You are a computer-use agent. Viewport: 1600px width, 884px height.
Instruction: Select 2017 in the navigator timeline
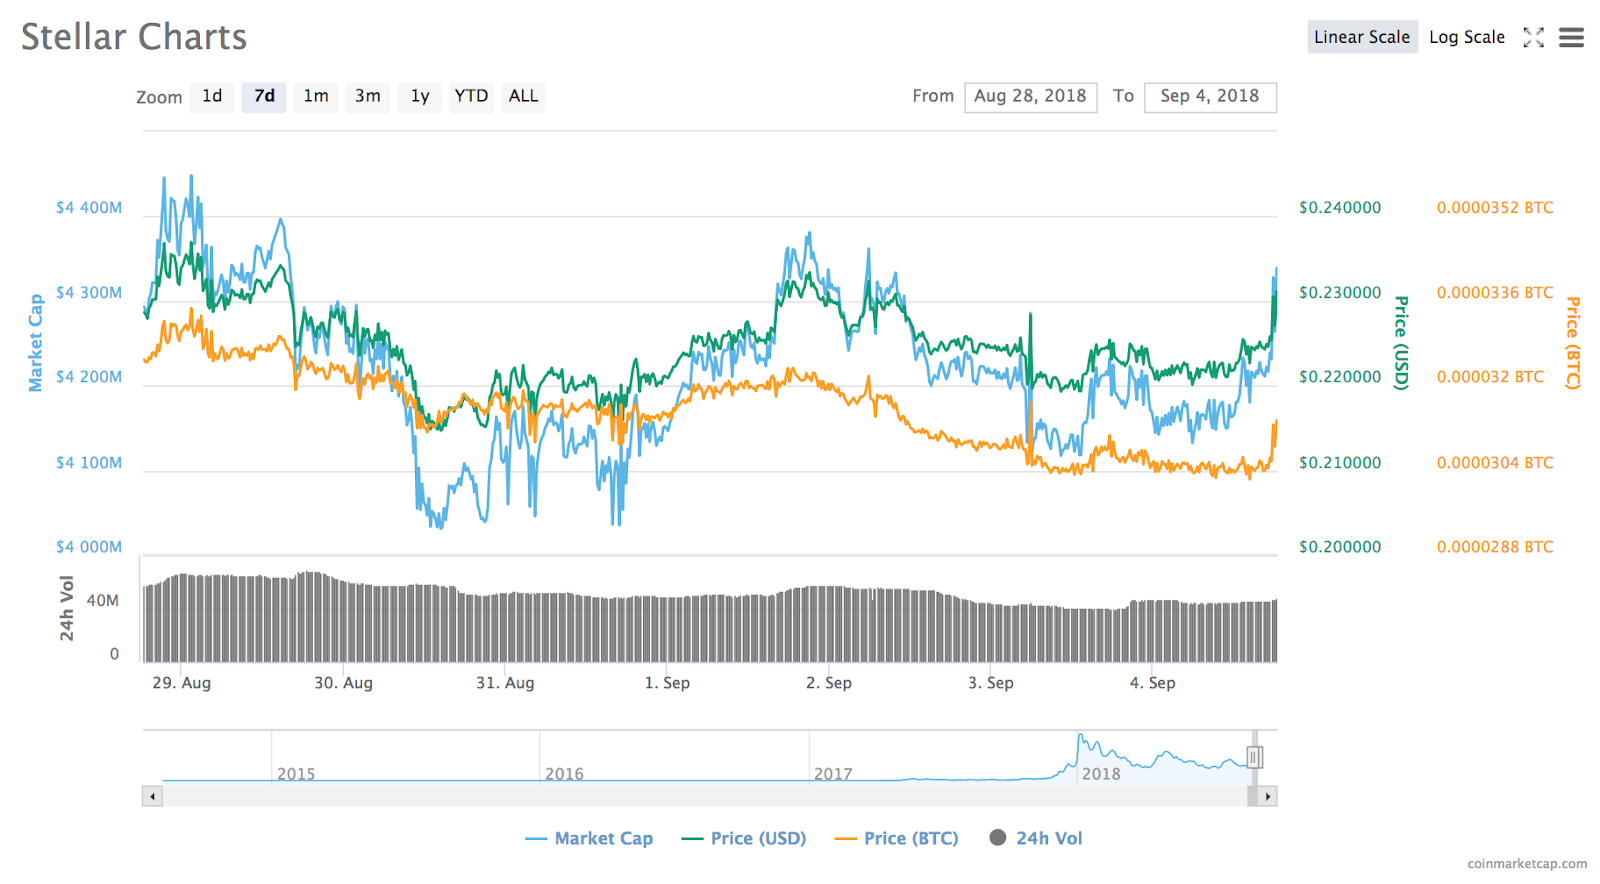(x=833, y=774)
